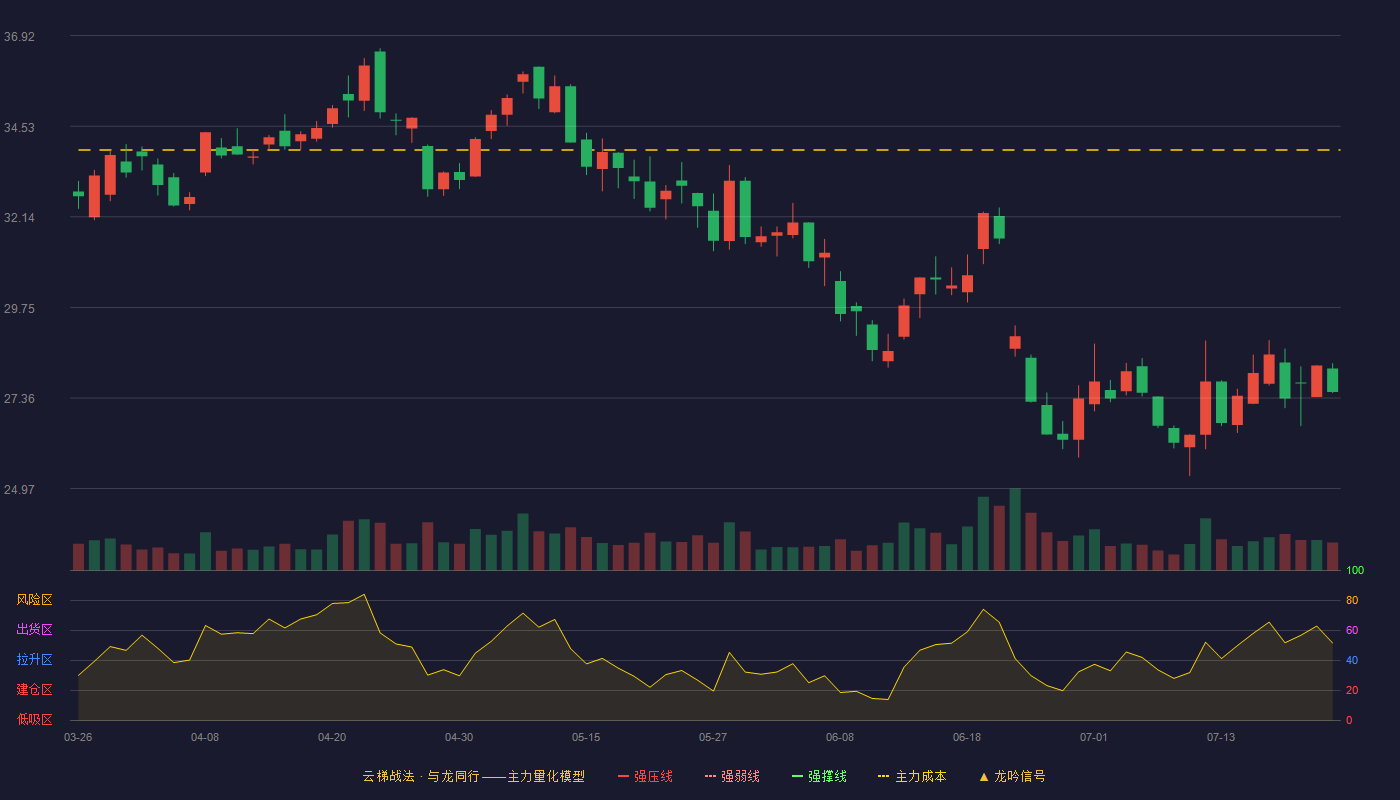Click the 36.92 price axis label
This screenshot has width=1400, height=800.
point(19,37)
